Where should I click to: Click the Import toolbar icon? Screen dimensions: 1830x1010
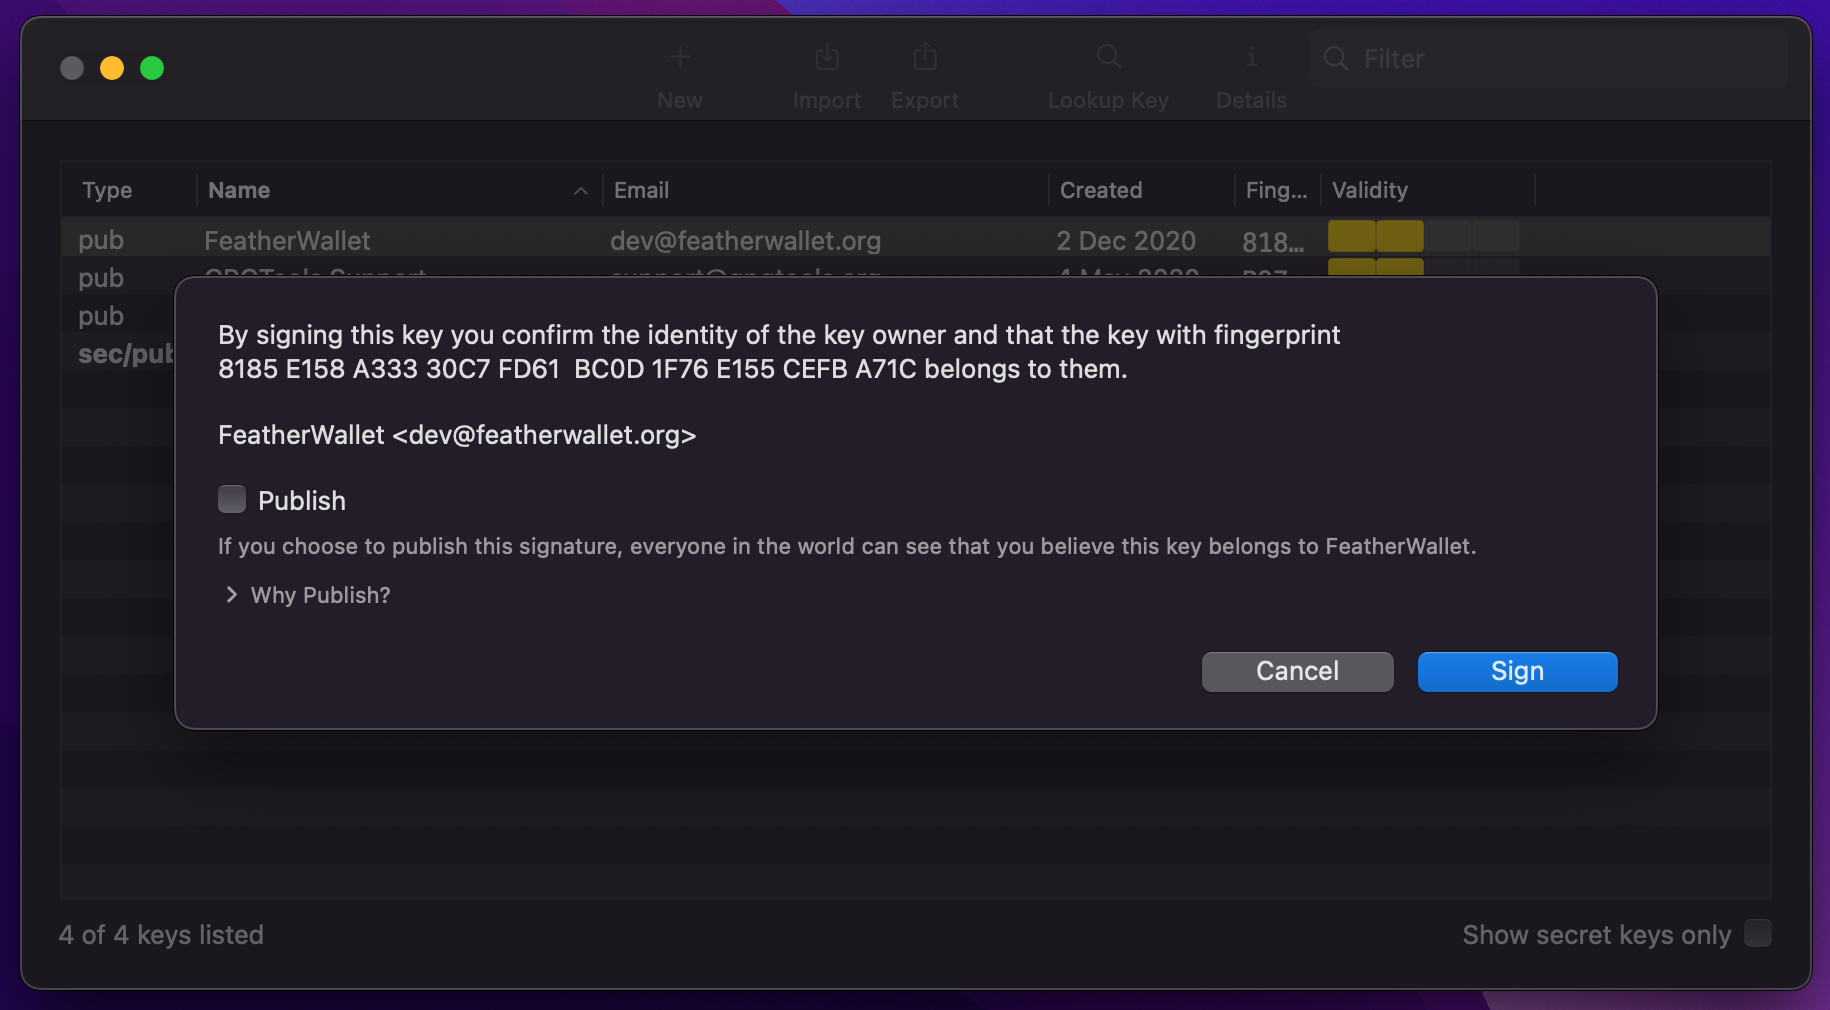click(x=827, y=57)
